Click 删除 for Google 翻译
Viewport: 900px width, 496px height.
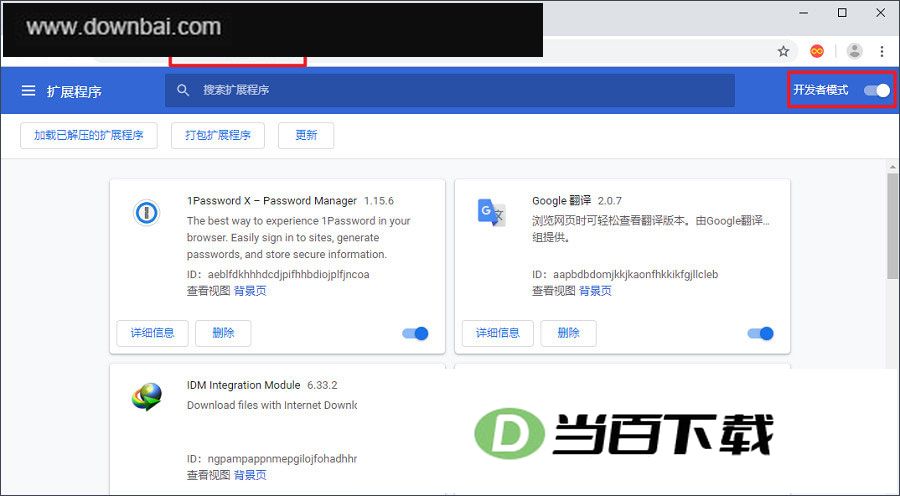[x=568, y=333]
